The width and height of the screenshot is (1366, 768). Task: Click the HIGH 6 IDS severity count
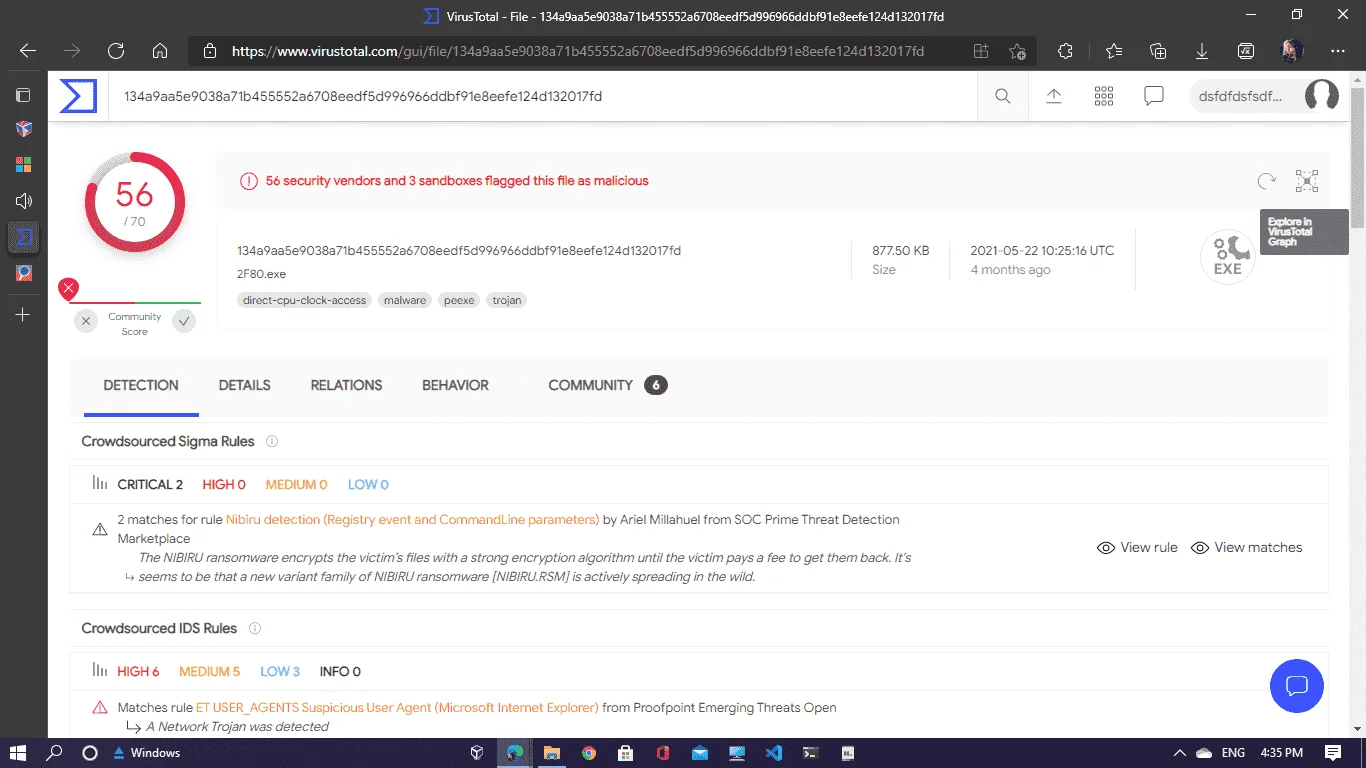[x=138, y=672]
